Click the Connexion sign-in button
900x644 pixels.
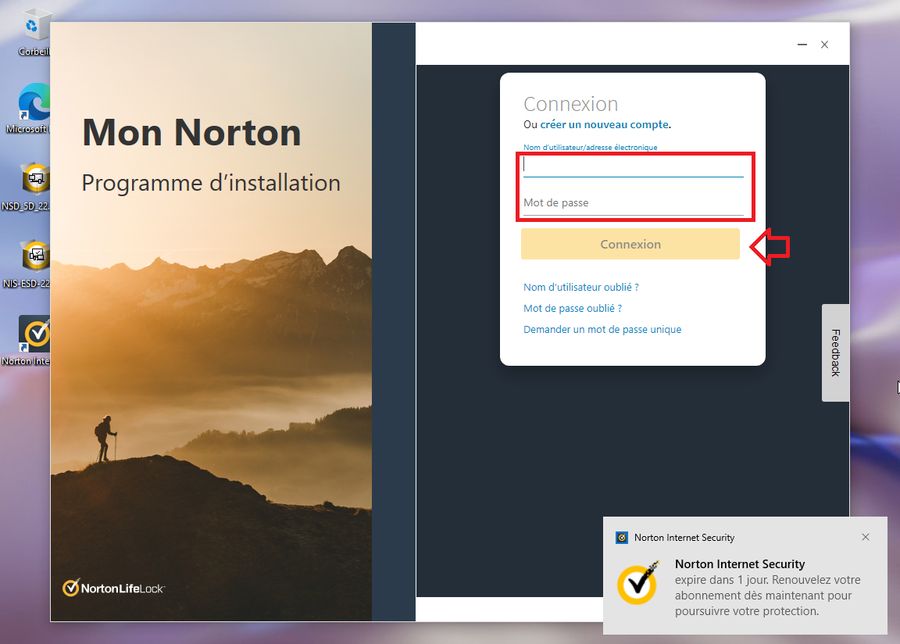point(630,244)
